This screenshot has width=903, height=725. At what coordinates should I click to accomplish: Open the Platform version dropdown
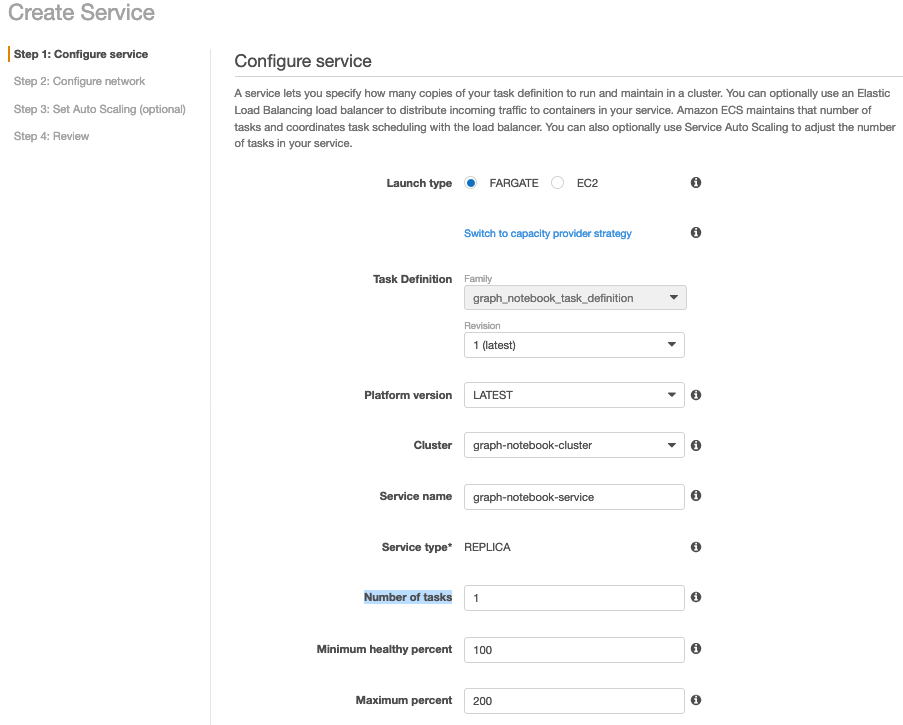pyautogui.click(x=574, y=395)
